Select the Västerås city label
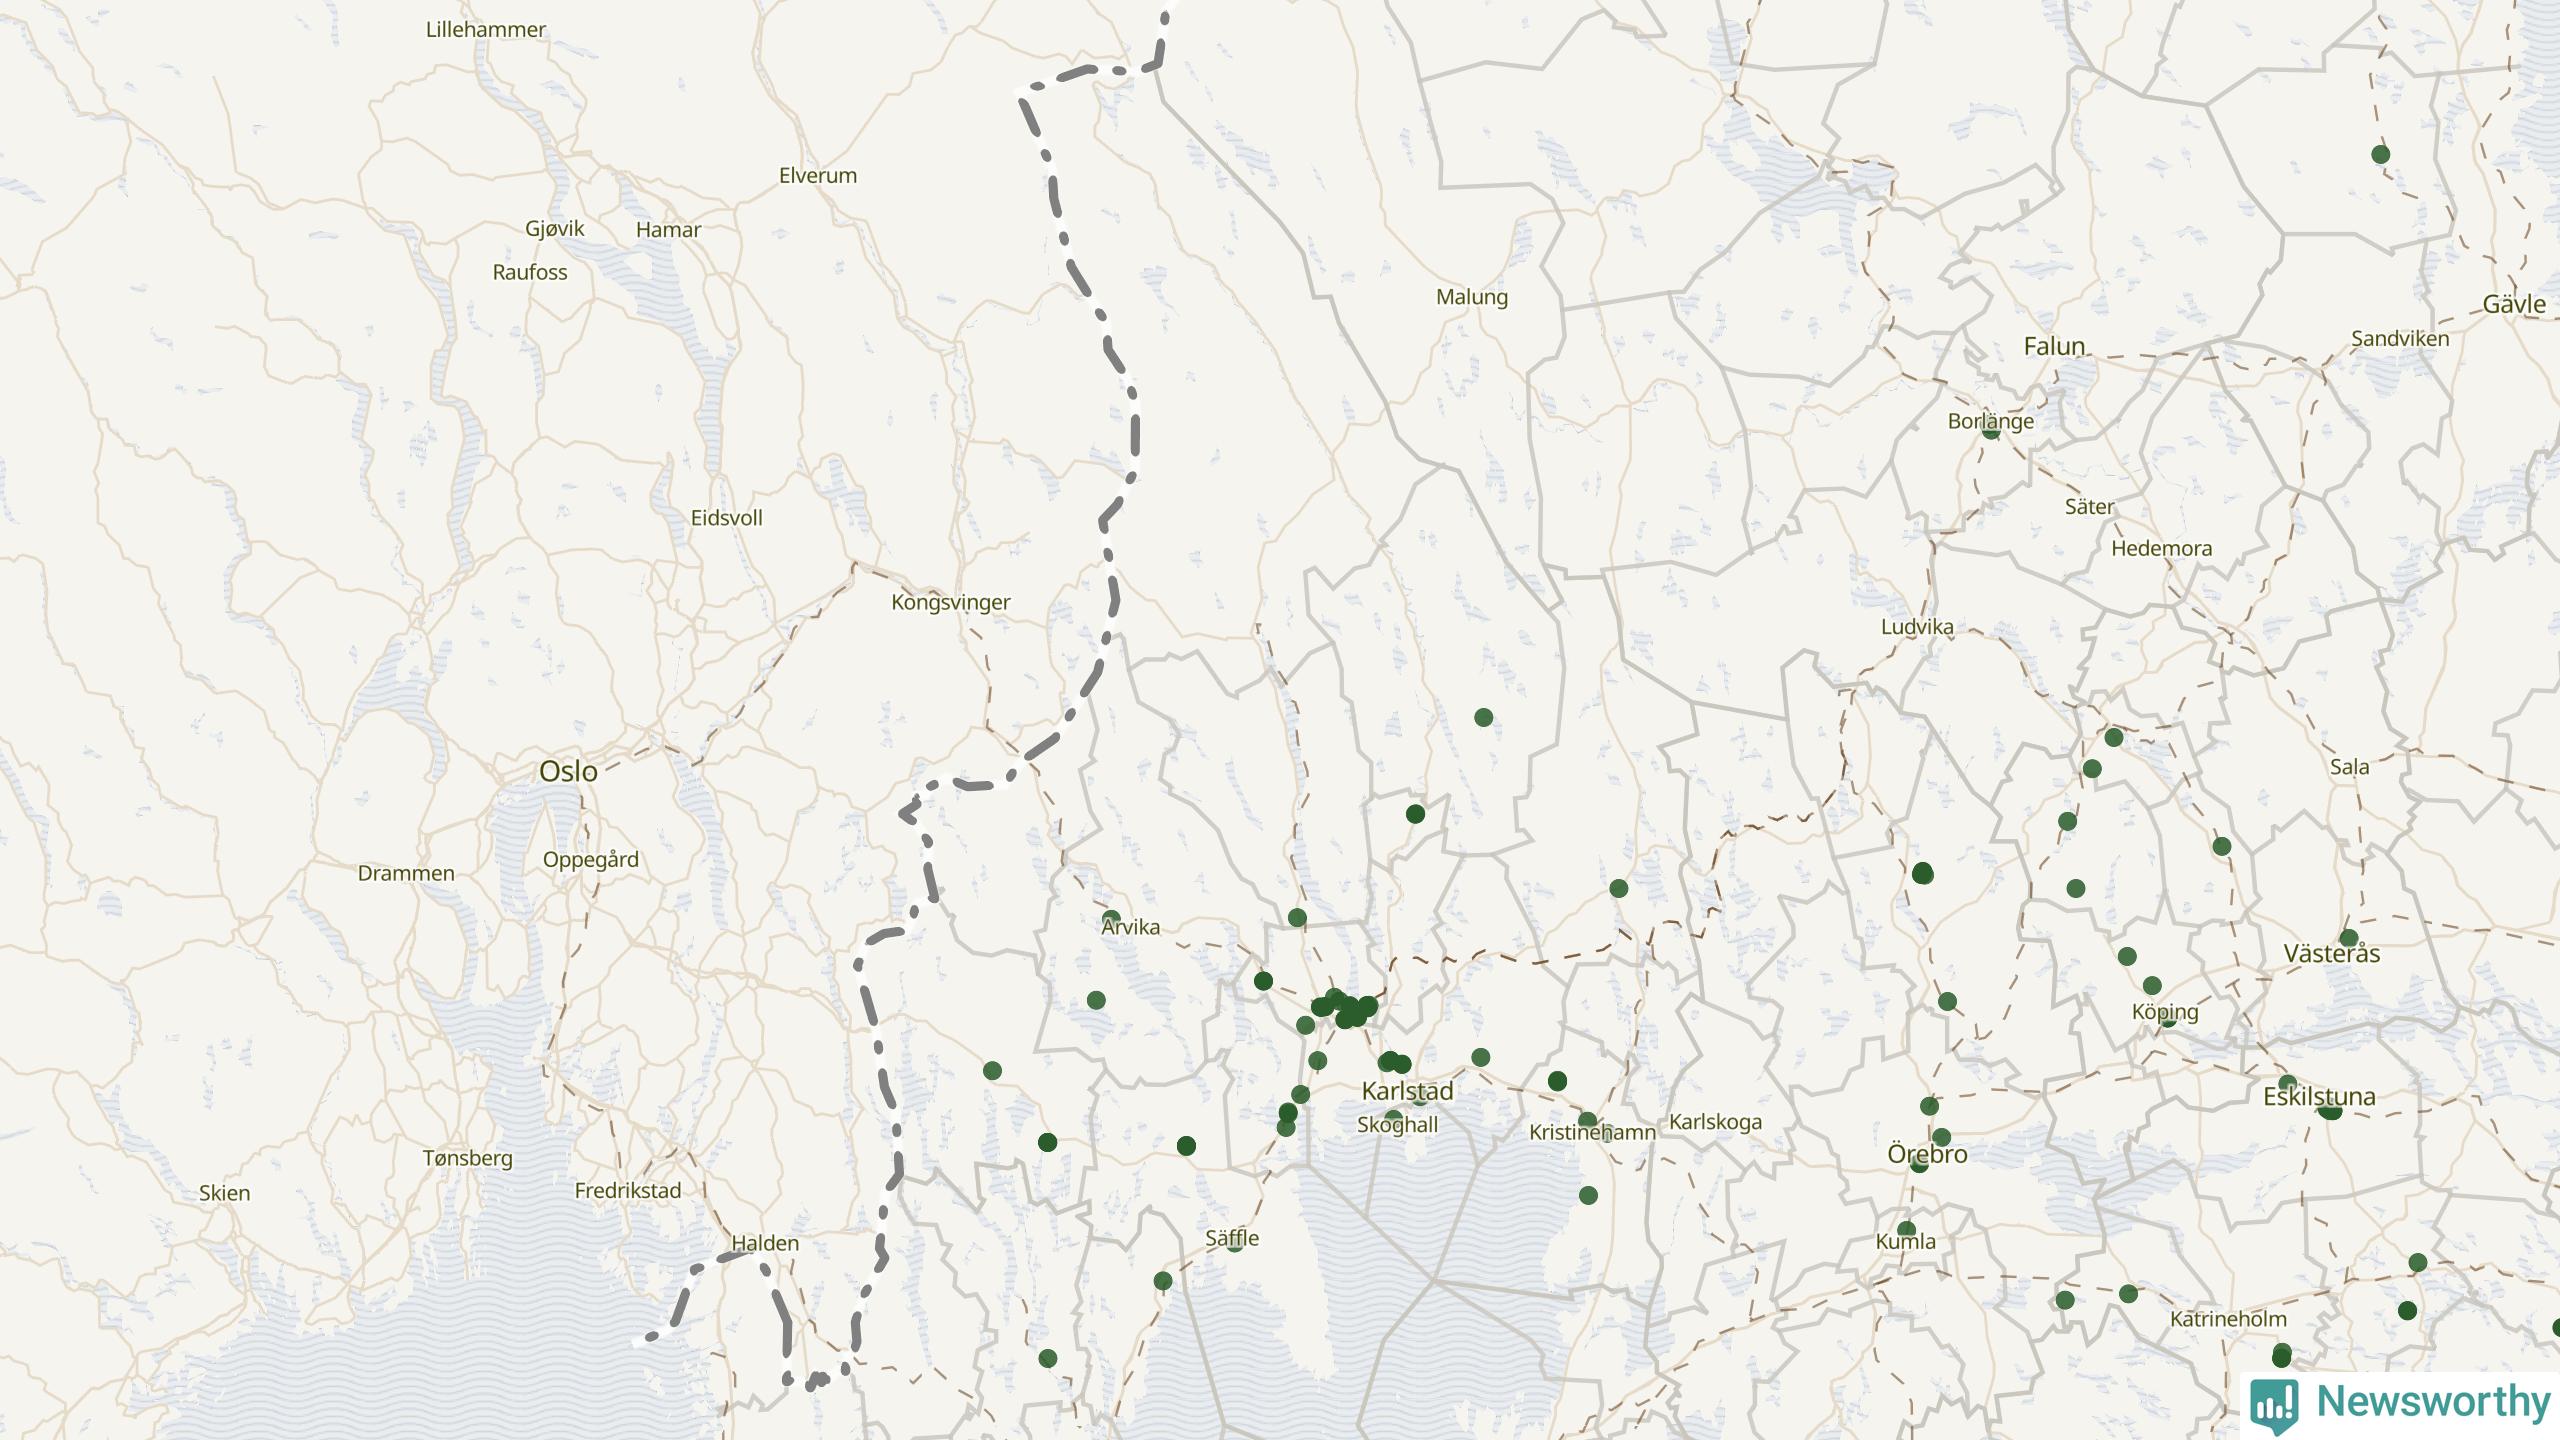The height and width of the screenshot is (1440, 2560). 2332,954
